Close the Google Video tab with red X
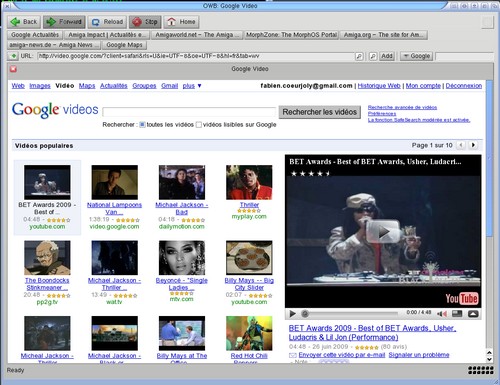 (13, 69)
